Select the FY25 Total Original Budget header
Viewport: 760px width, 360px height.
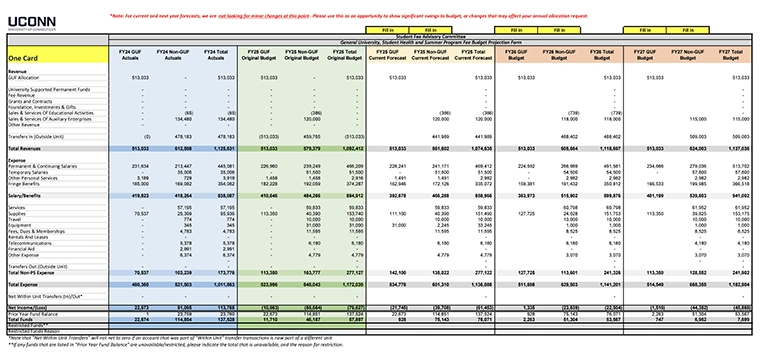(x=345, y=54)
